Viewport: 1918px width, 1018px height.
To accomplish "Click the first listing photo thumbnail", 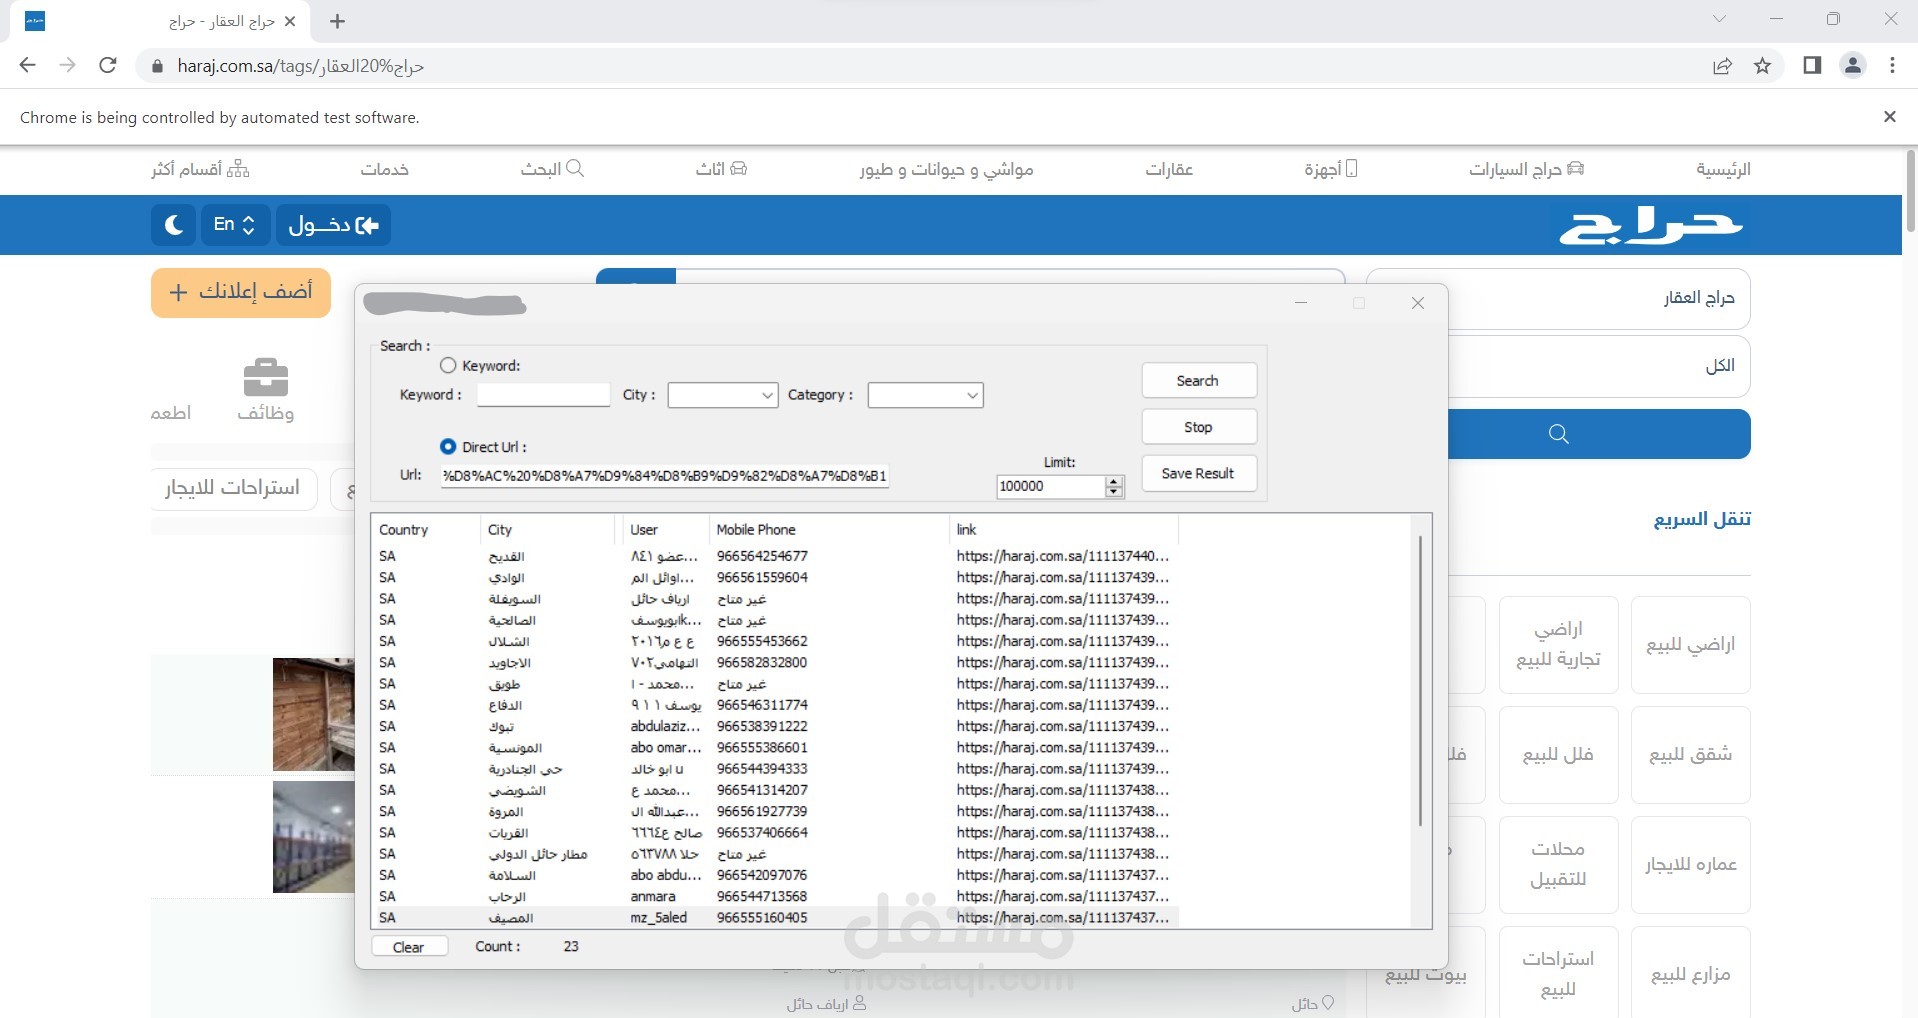I will click(314, 715).
